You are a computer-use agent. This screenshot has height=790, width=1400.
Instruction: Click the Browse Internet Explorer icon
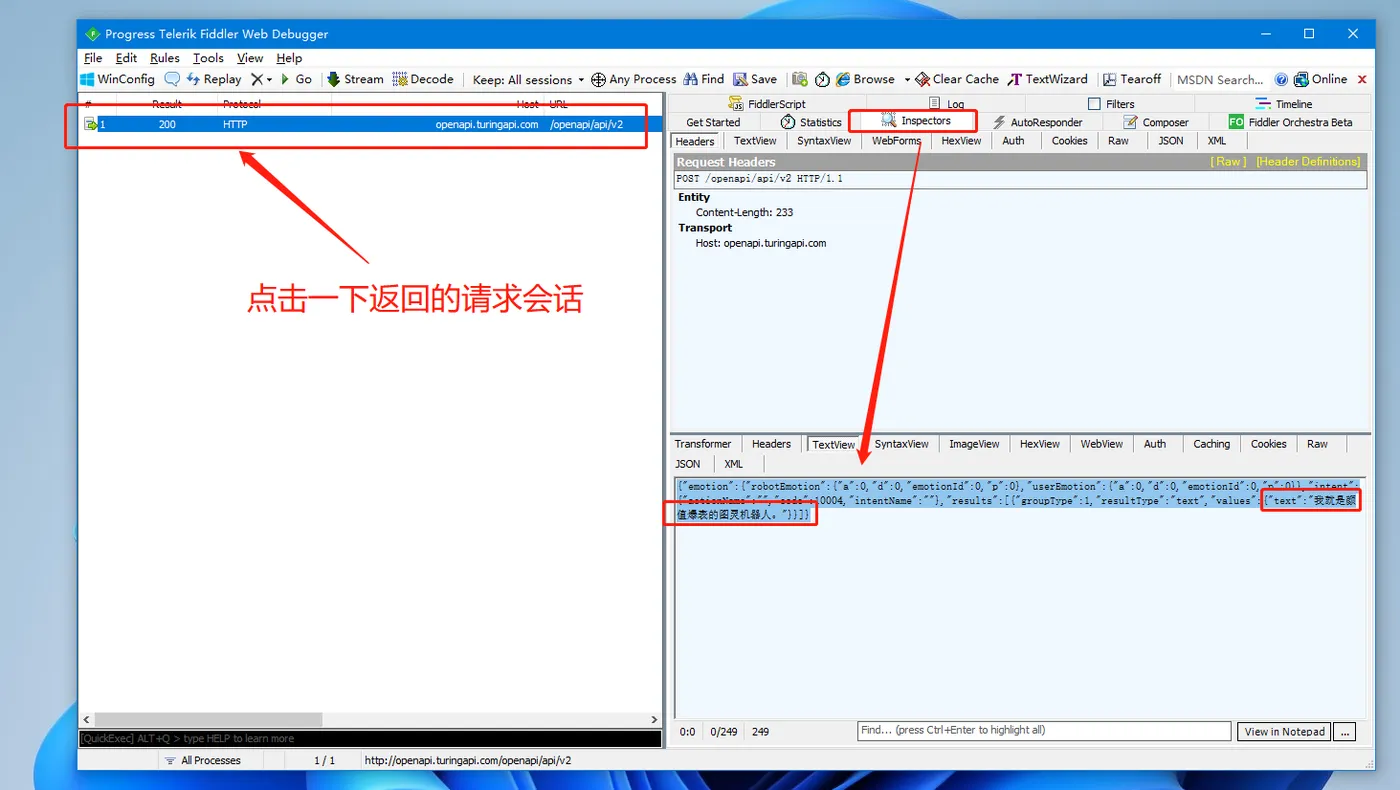pos(843,79)
